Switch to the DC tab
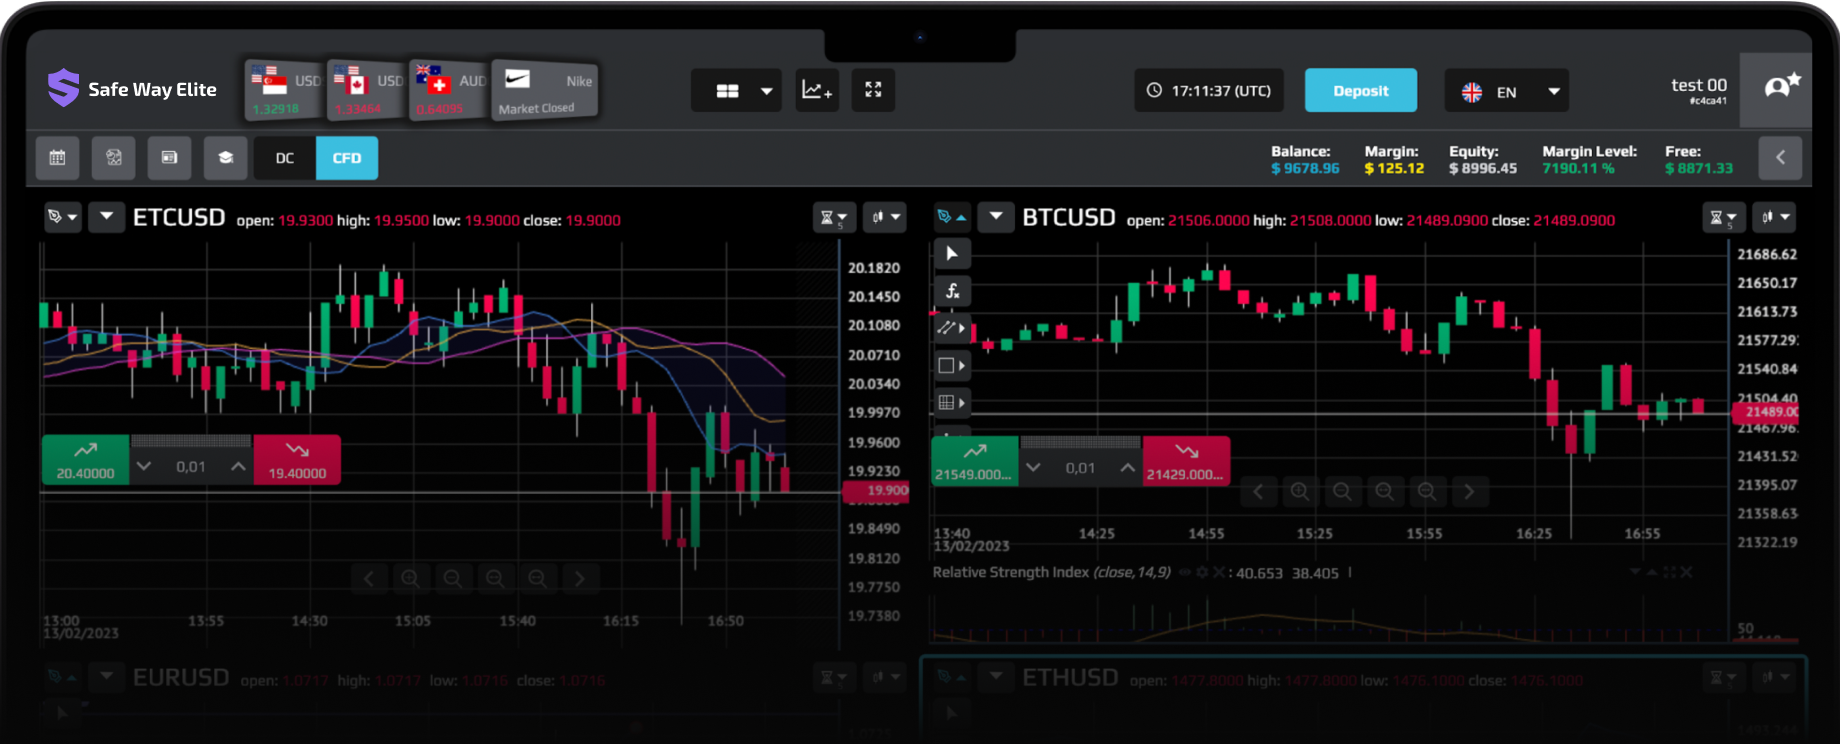Viewport: 1840px width, 744px height. (x=285, y=158)
